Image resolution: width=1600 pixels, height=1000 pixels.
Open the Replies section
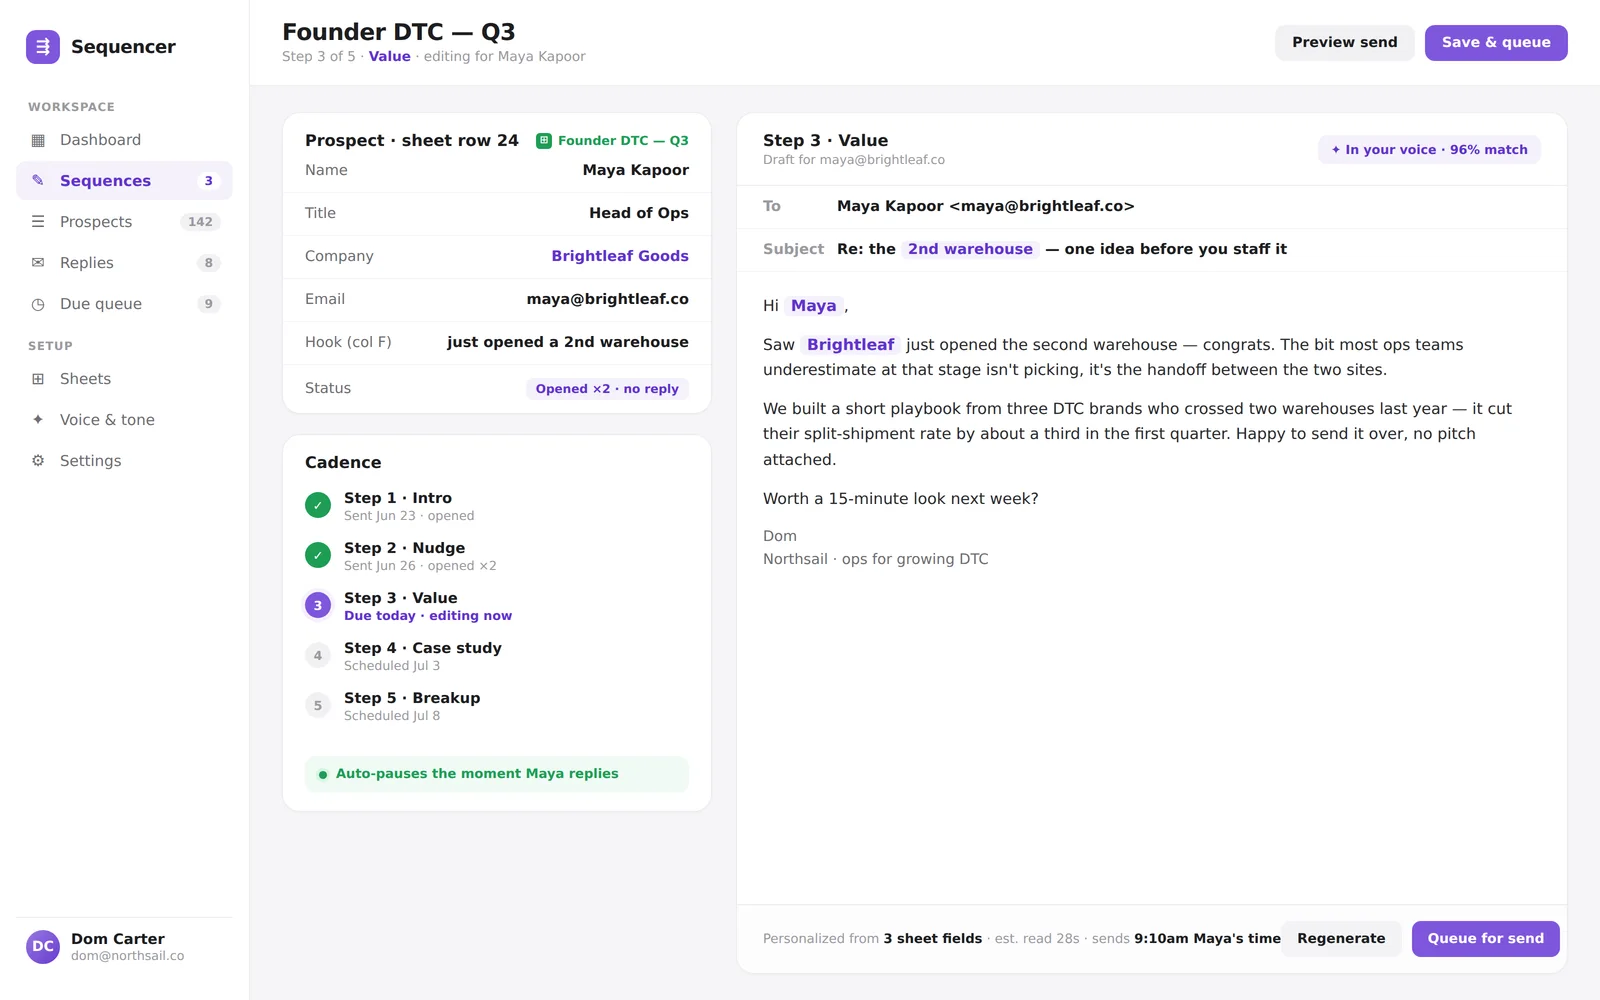(124, 263)
